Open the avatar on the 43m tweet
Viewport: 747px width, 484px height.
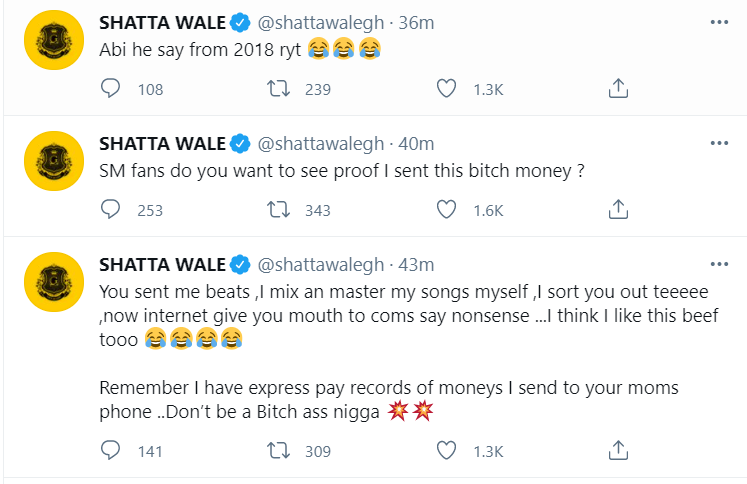click(51, 280)
